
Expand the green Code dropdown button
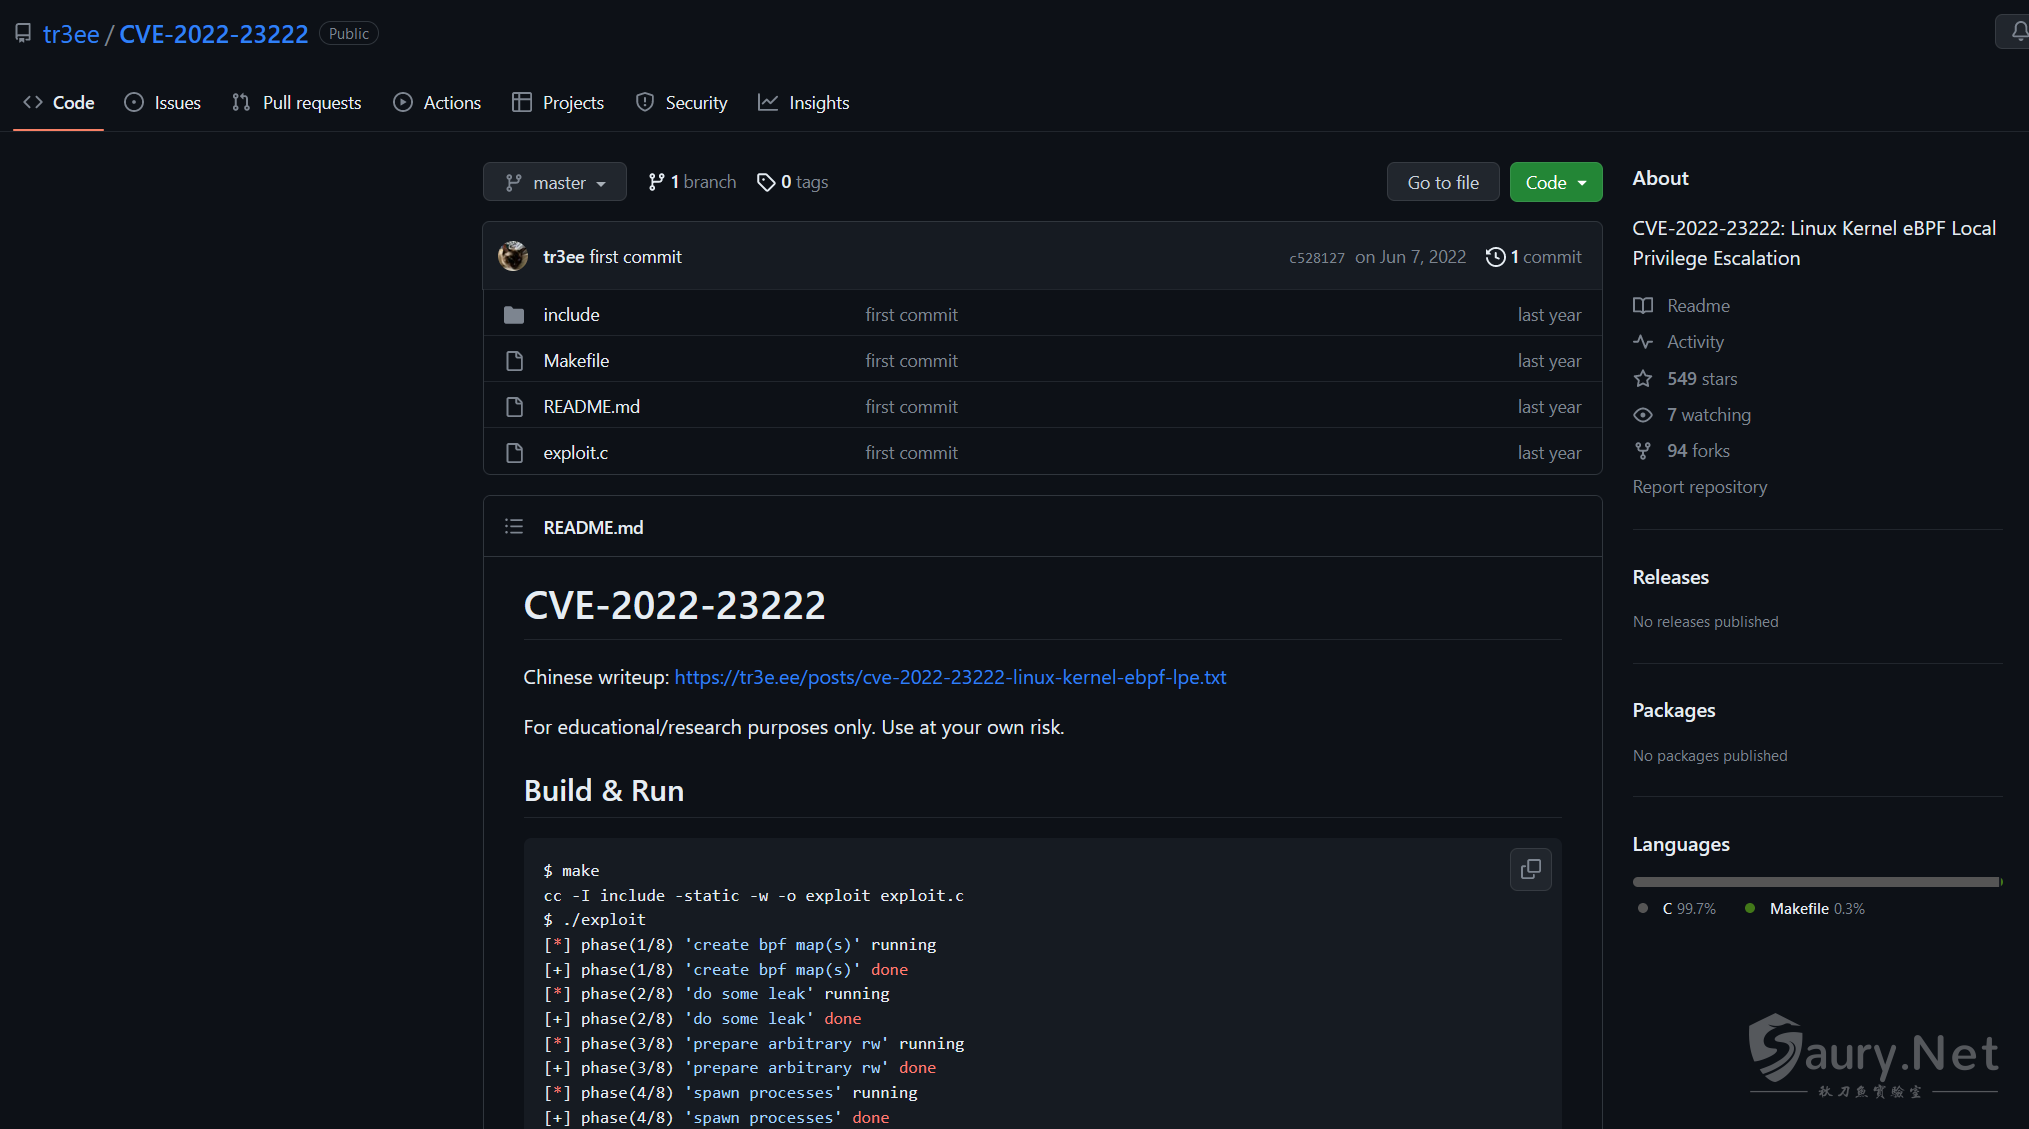pos(1555,182)
